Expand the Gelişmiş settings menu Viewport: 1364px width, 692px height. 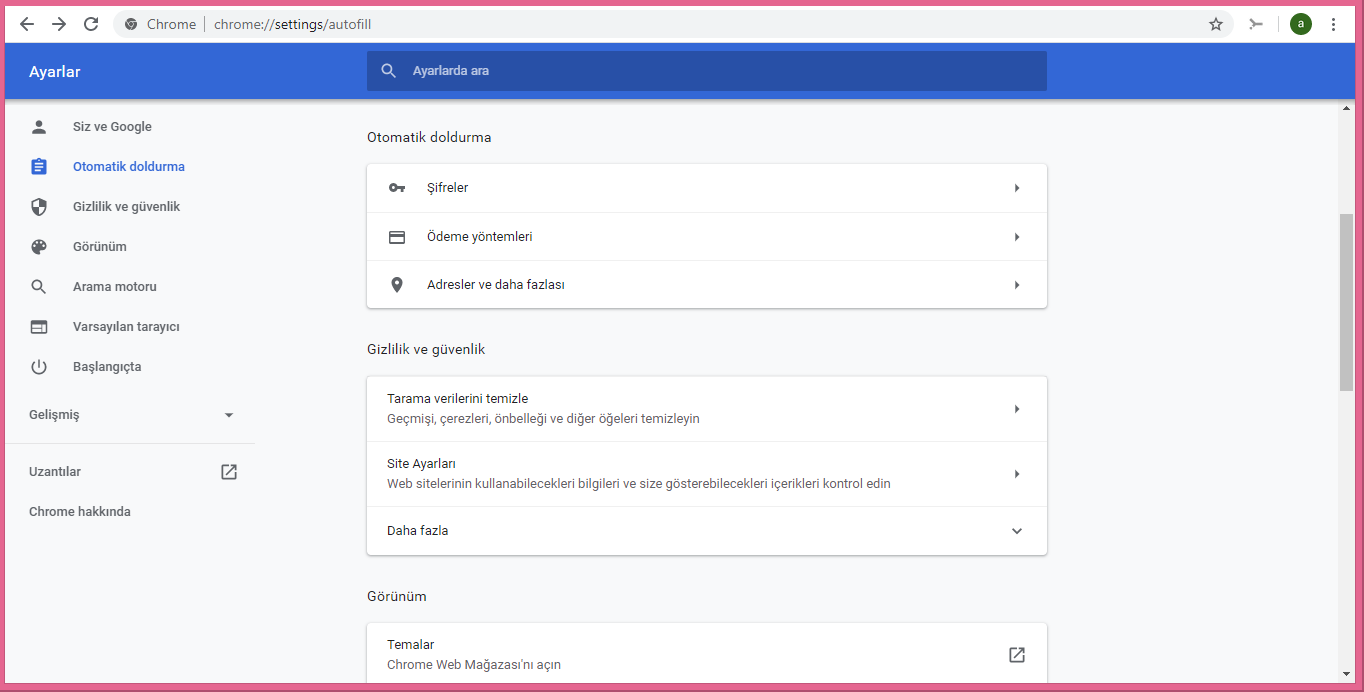[x=228, y=414]
